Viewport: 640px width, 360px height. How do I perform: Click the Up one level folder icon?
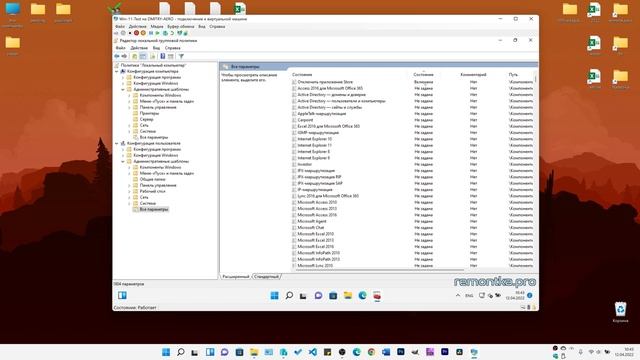[134, 56]
